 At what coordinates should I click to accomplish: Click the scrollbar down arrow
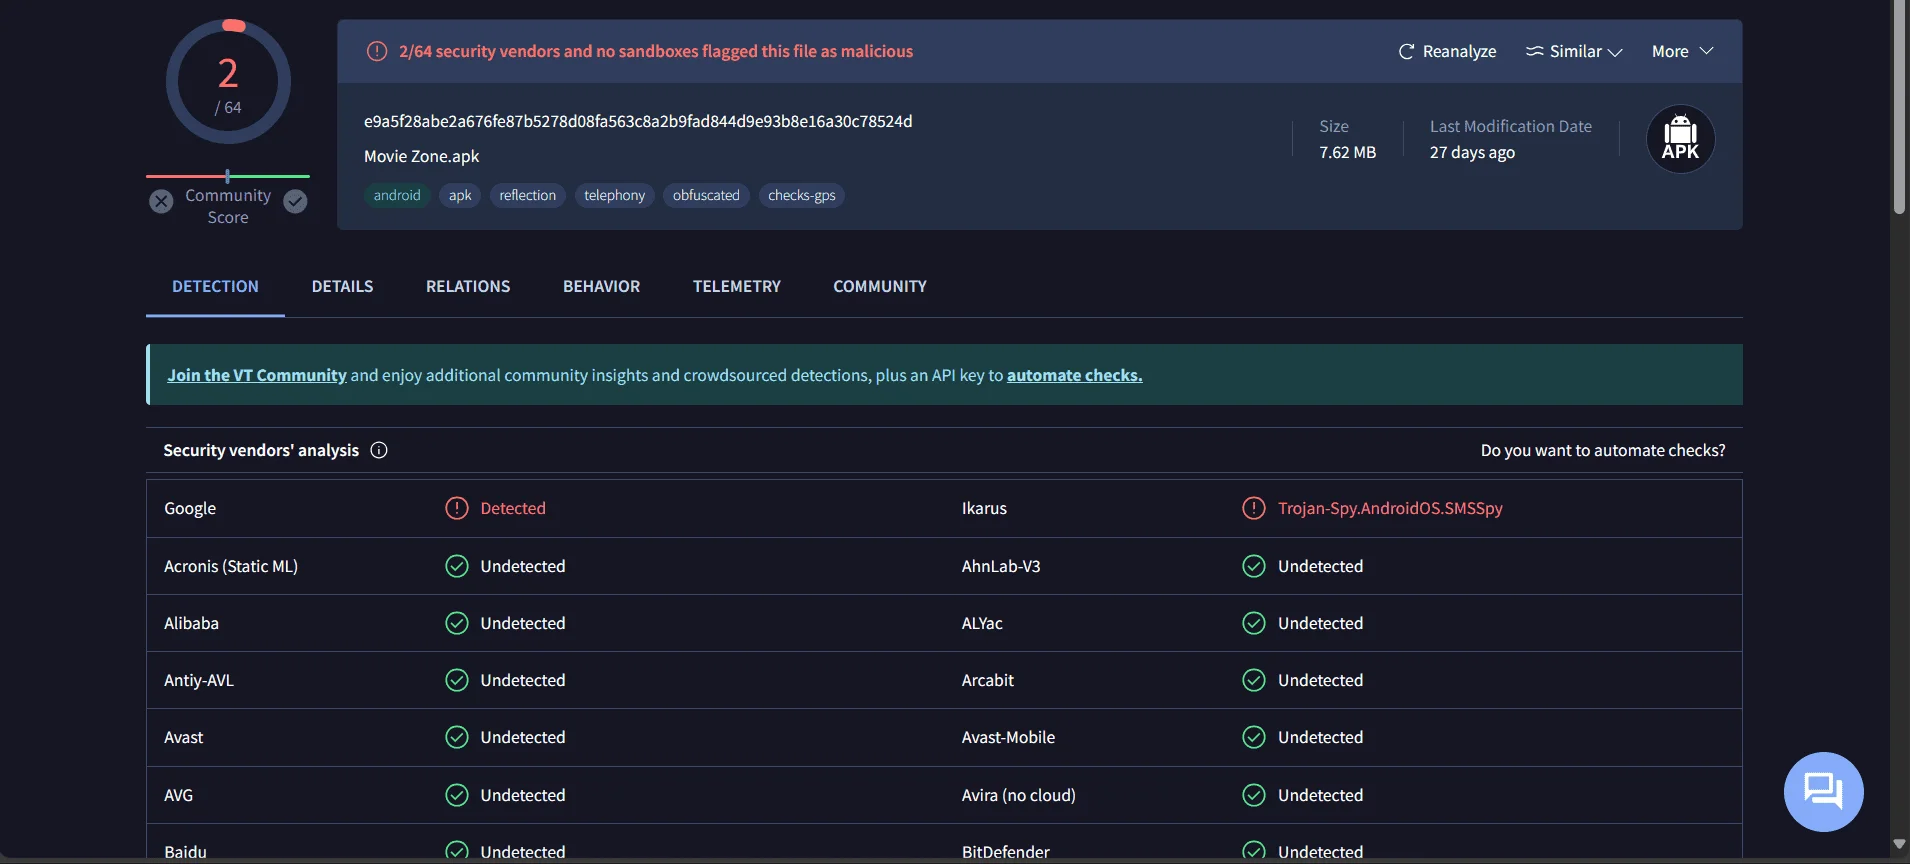1900,844
